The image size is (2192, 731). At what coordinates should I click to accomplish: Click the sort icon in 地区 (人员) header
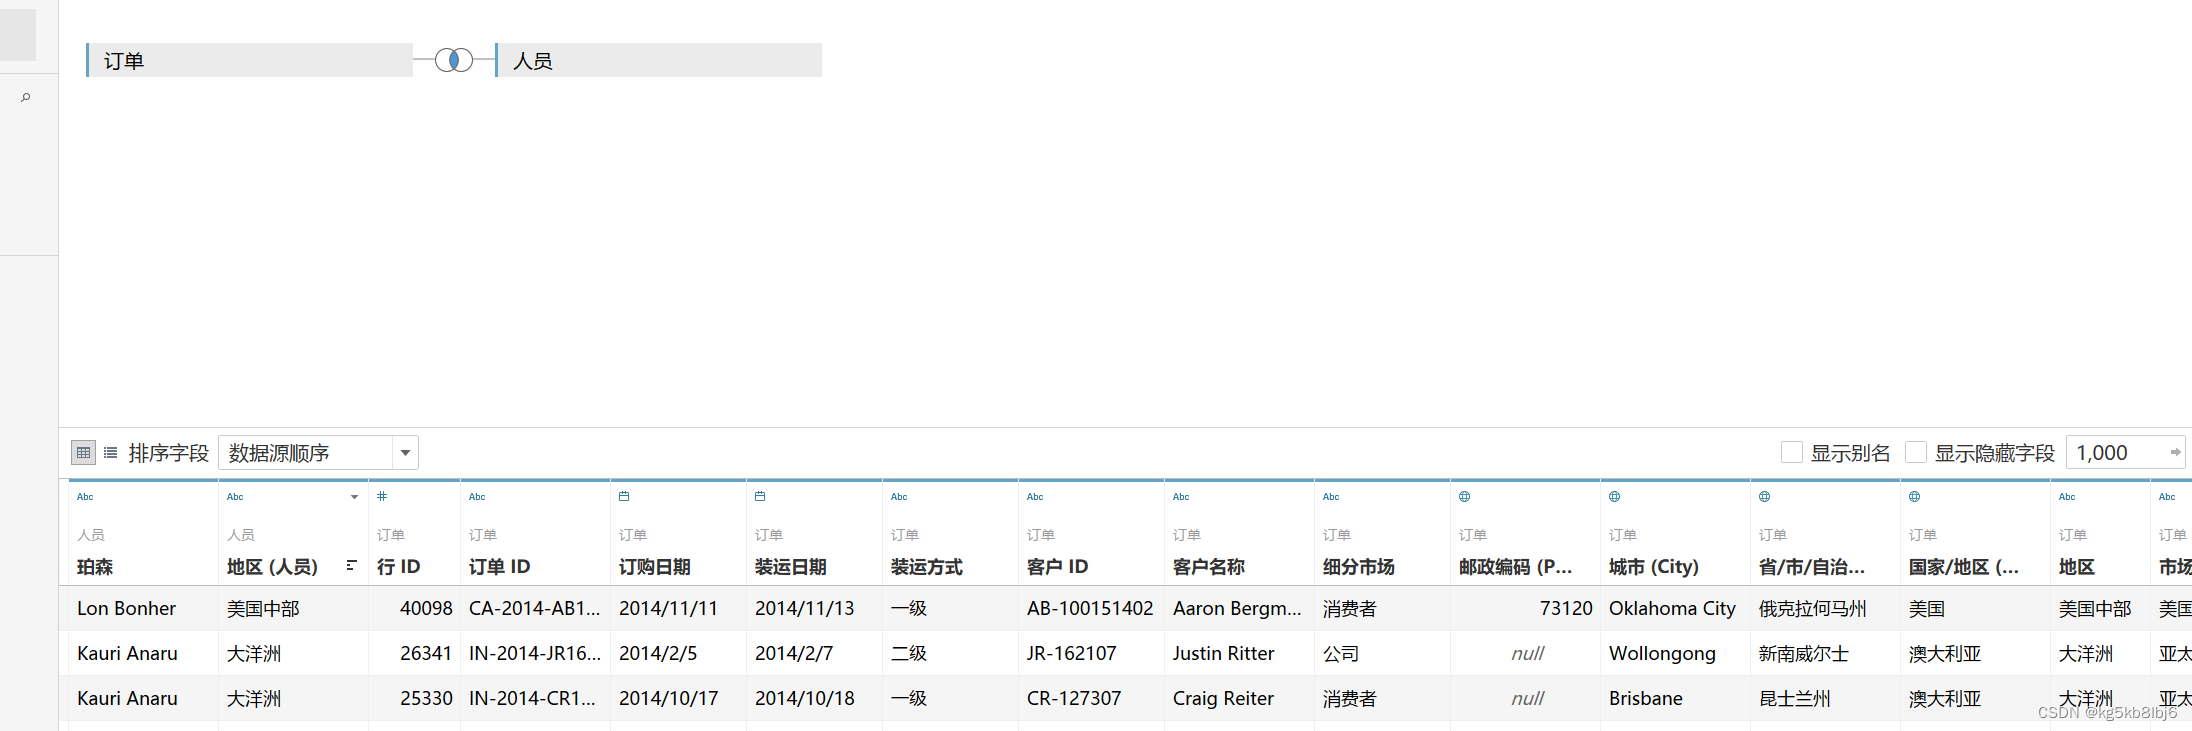(351, 566)
